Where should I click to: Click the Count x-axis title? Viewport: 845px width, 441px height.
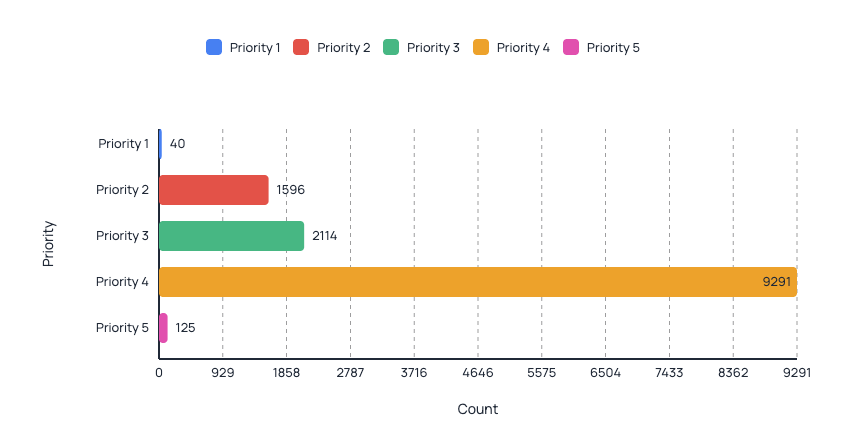[477, 409]
